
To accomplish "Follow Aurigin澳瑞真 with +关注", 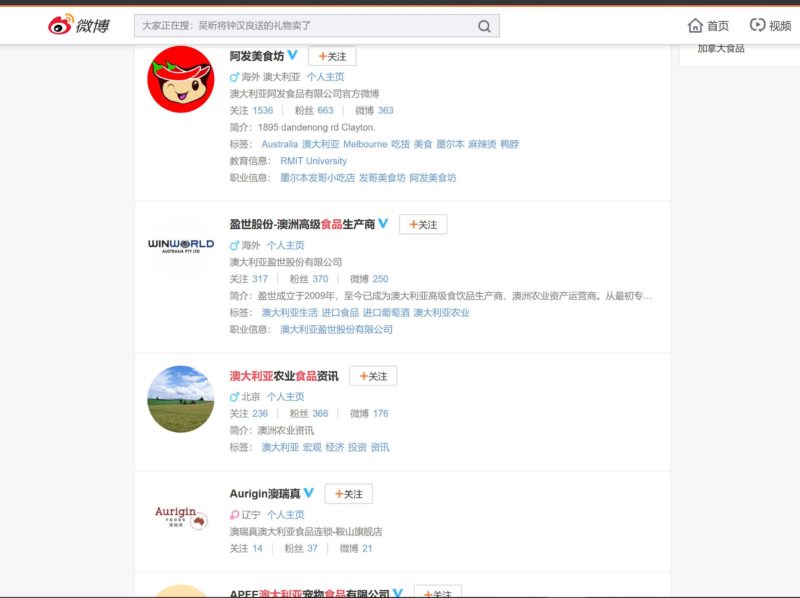I will tap(348, 494).
